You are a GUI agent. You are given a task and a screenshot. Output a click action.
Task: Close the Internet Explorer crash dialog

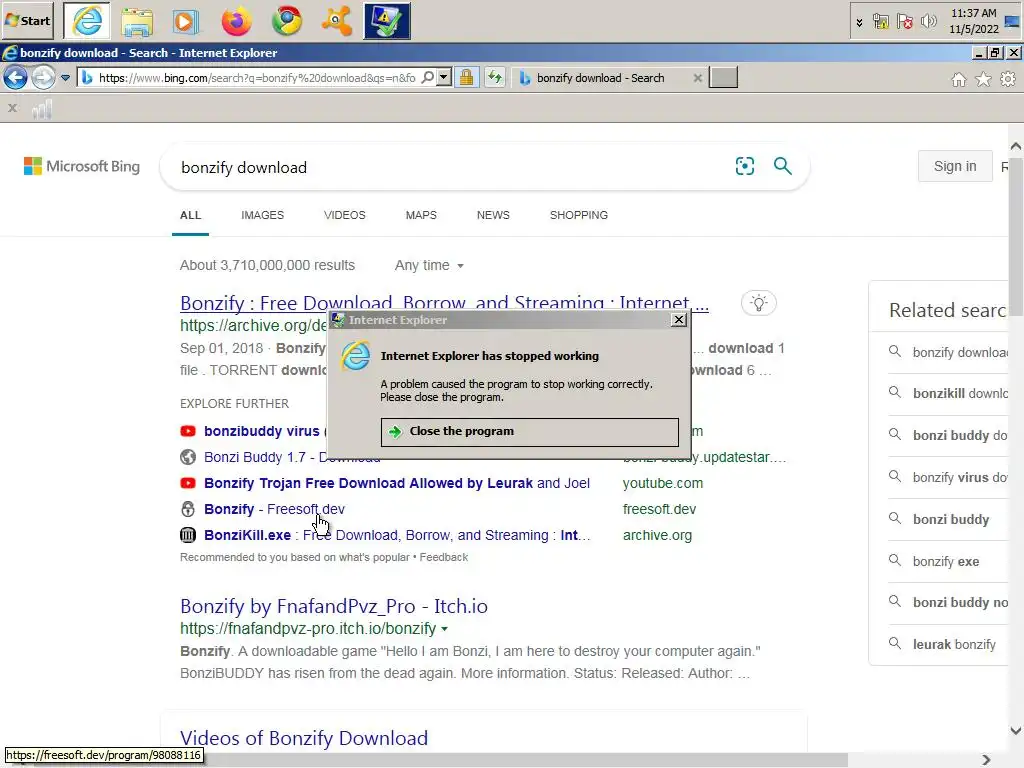[679, 319]
